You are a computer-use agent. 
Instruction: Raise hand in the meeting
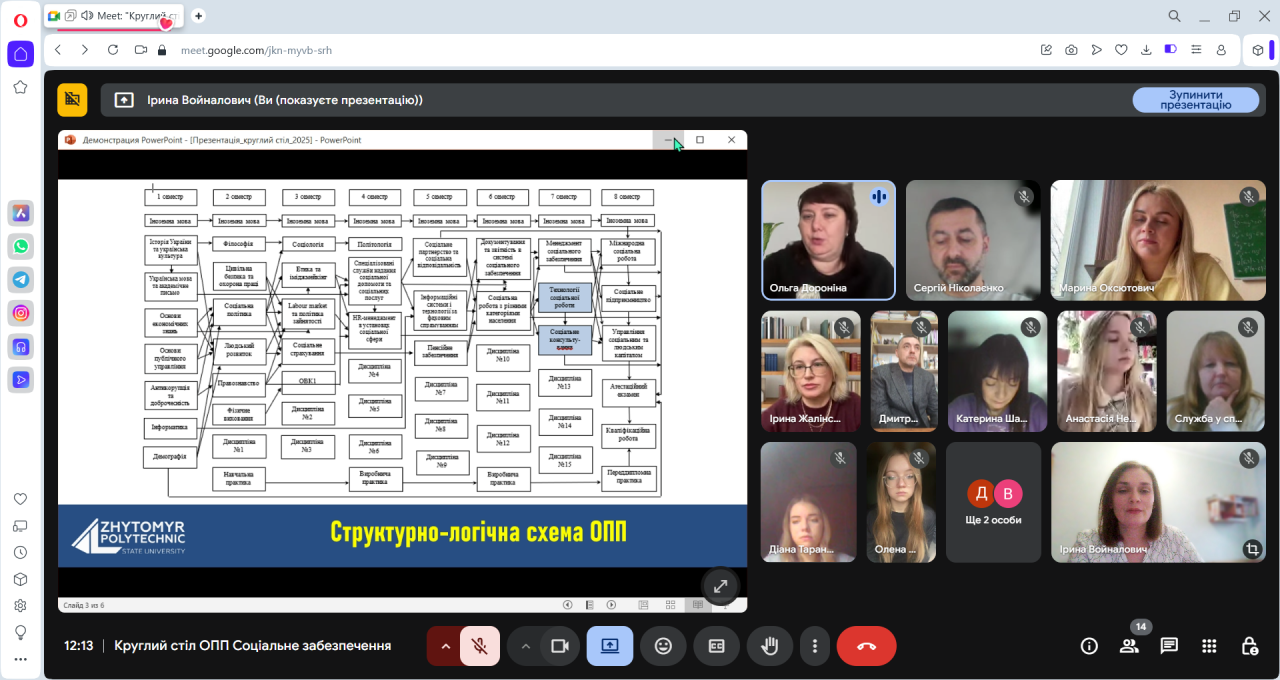(769, 646)
